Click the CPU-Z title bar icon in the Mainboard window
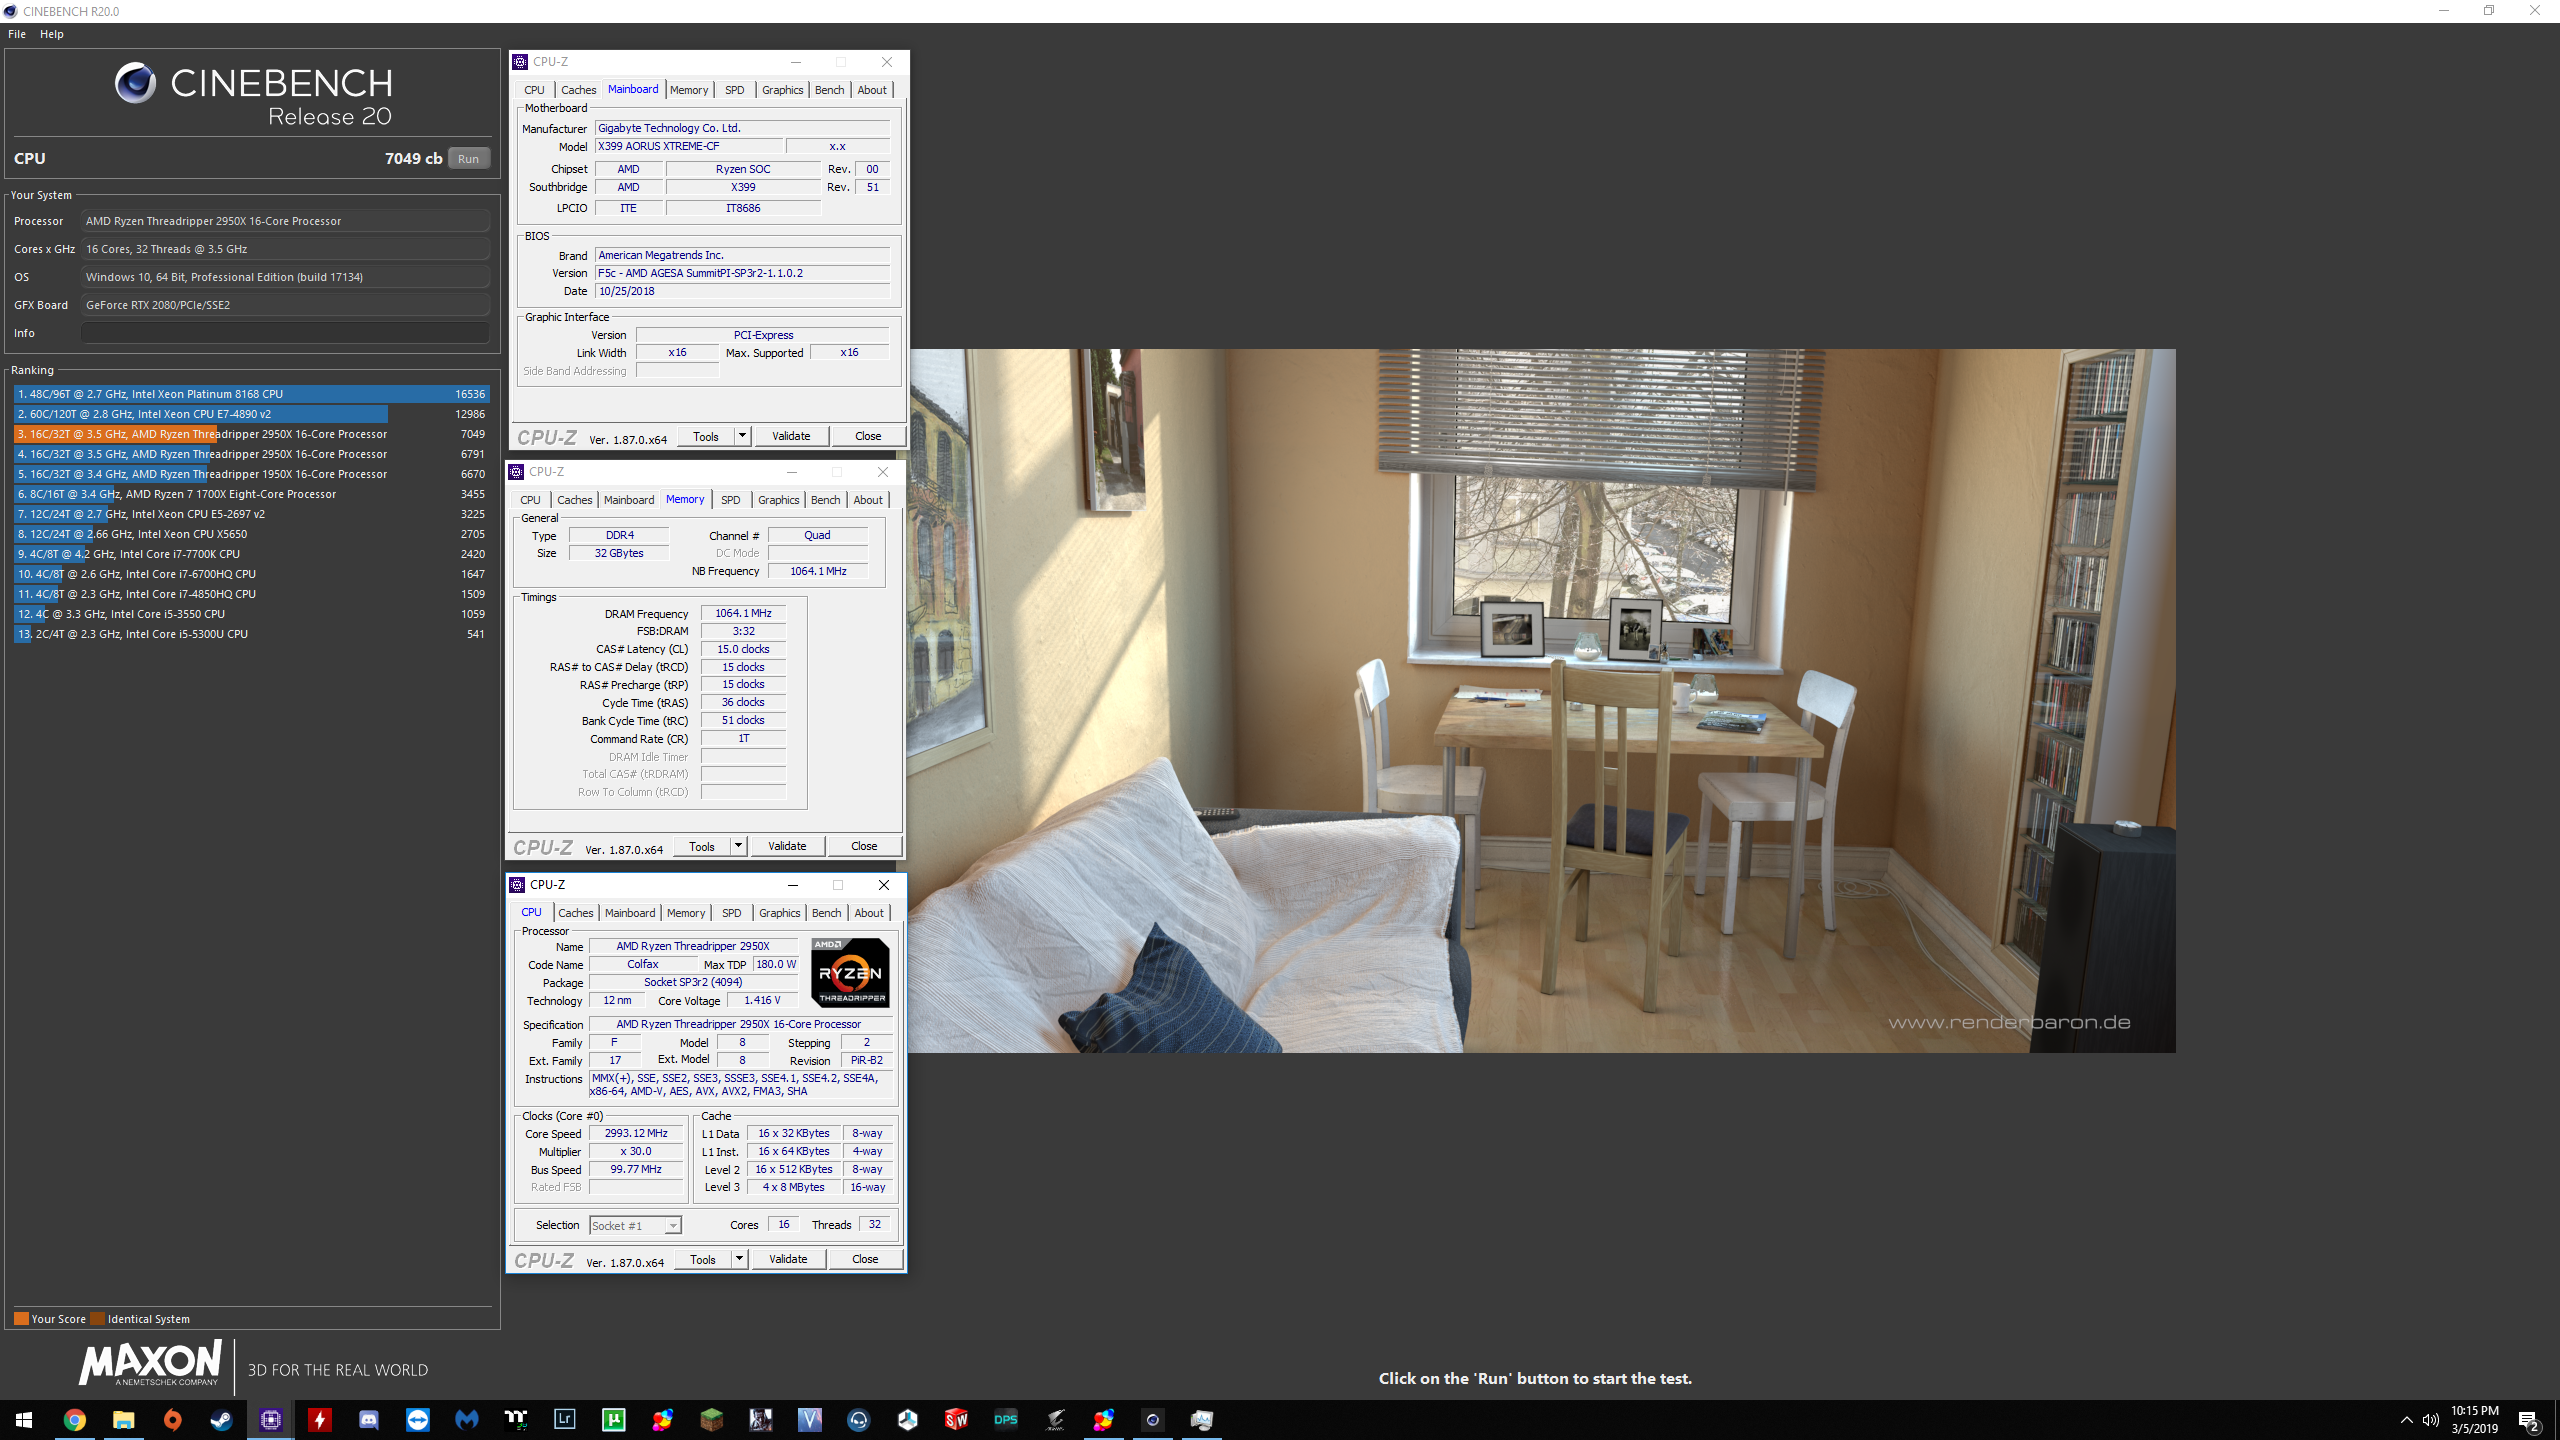 tap(520, 62)
